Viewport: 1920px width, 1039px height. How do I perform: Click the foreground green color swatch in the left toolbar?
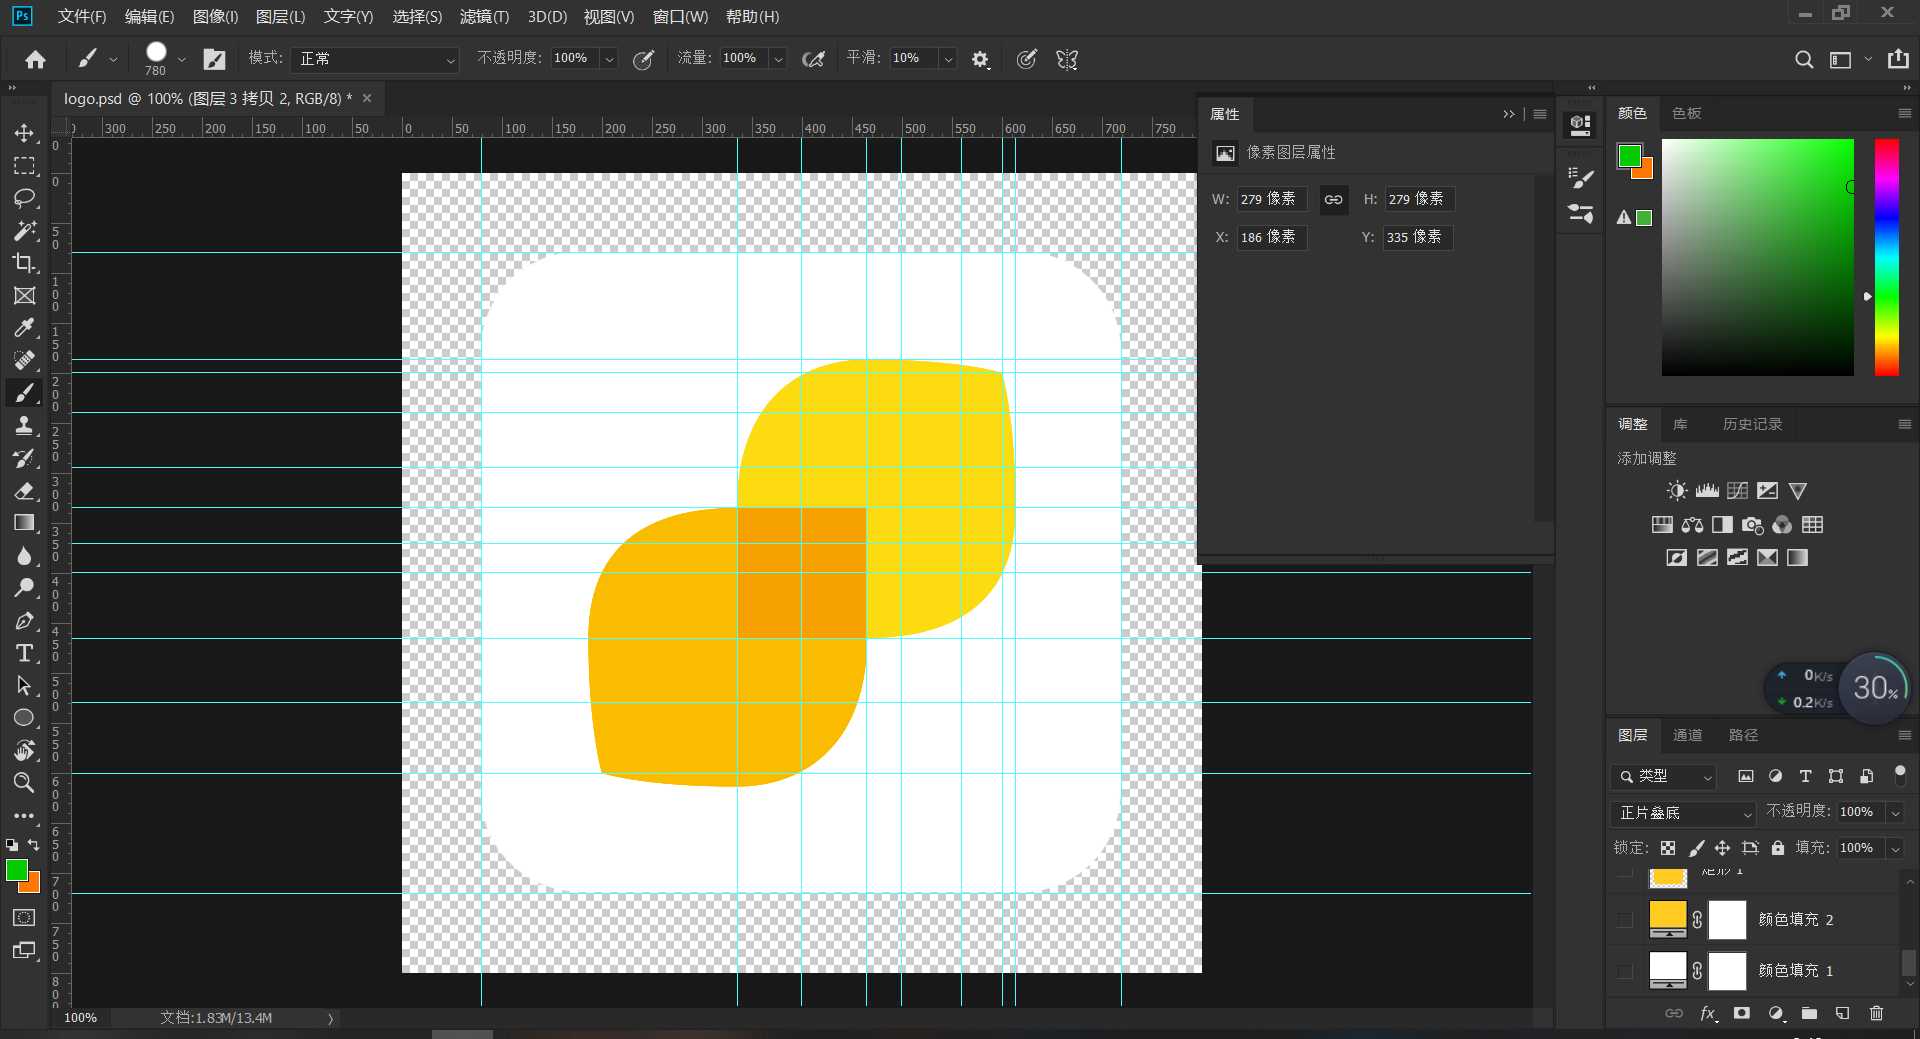click(x=16, y=870)
